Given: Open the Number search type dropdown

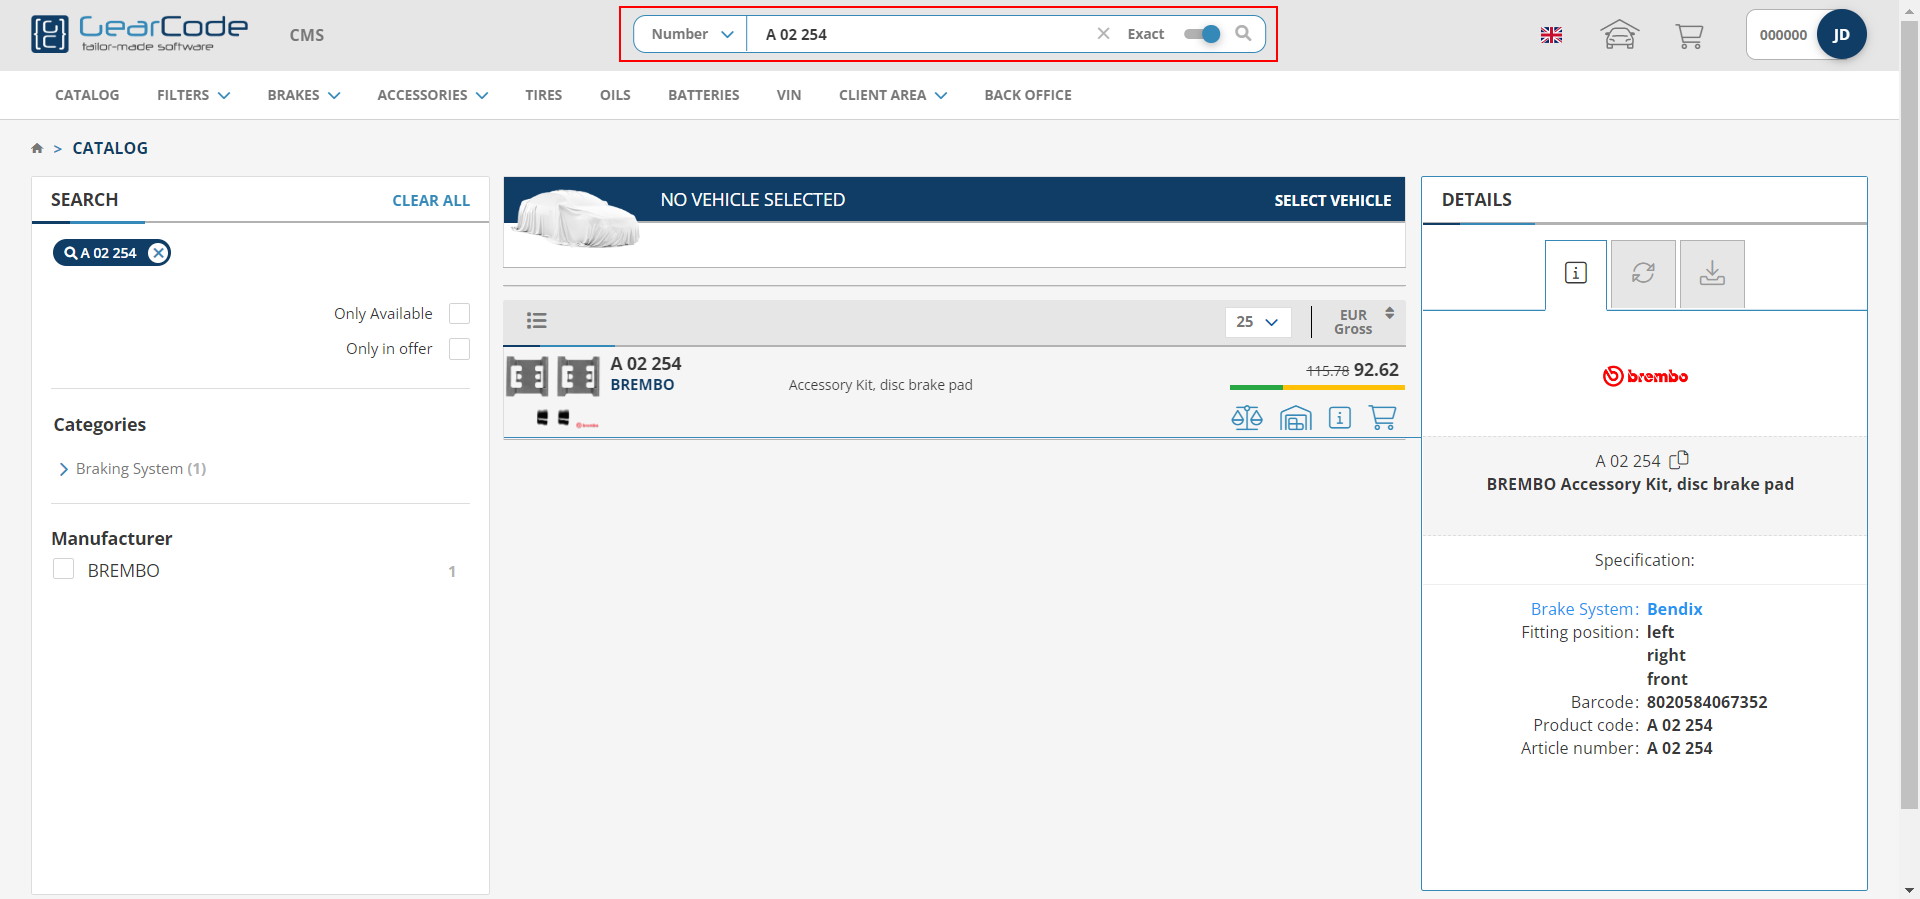Looking at the screenshot, I should [691, 34].
